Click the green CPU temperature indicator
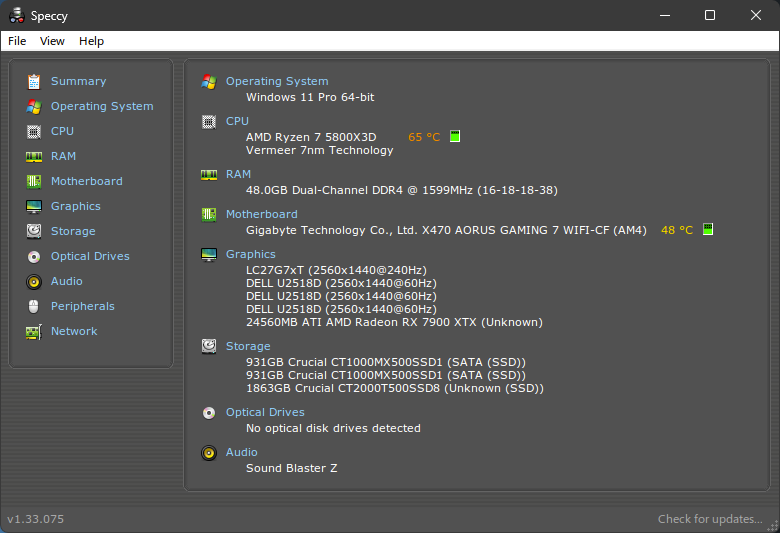This screenshot has width=780, height=533. [x=455, y=137]
